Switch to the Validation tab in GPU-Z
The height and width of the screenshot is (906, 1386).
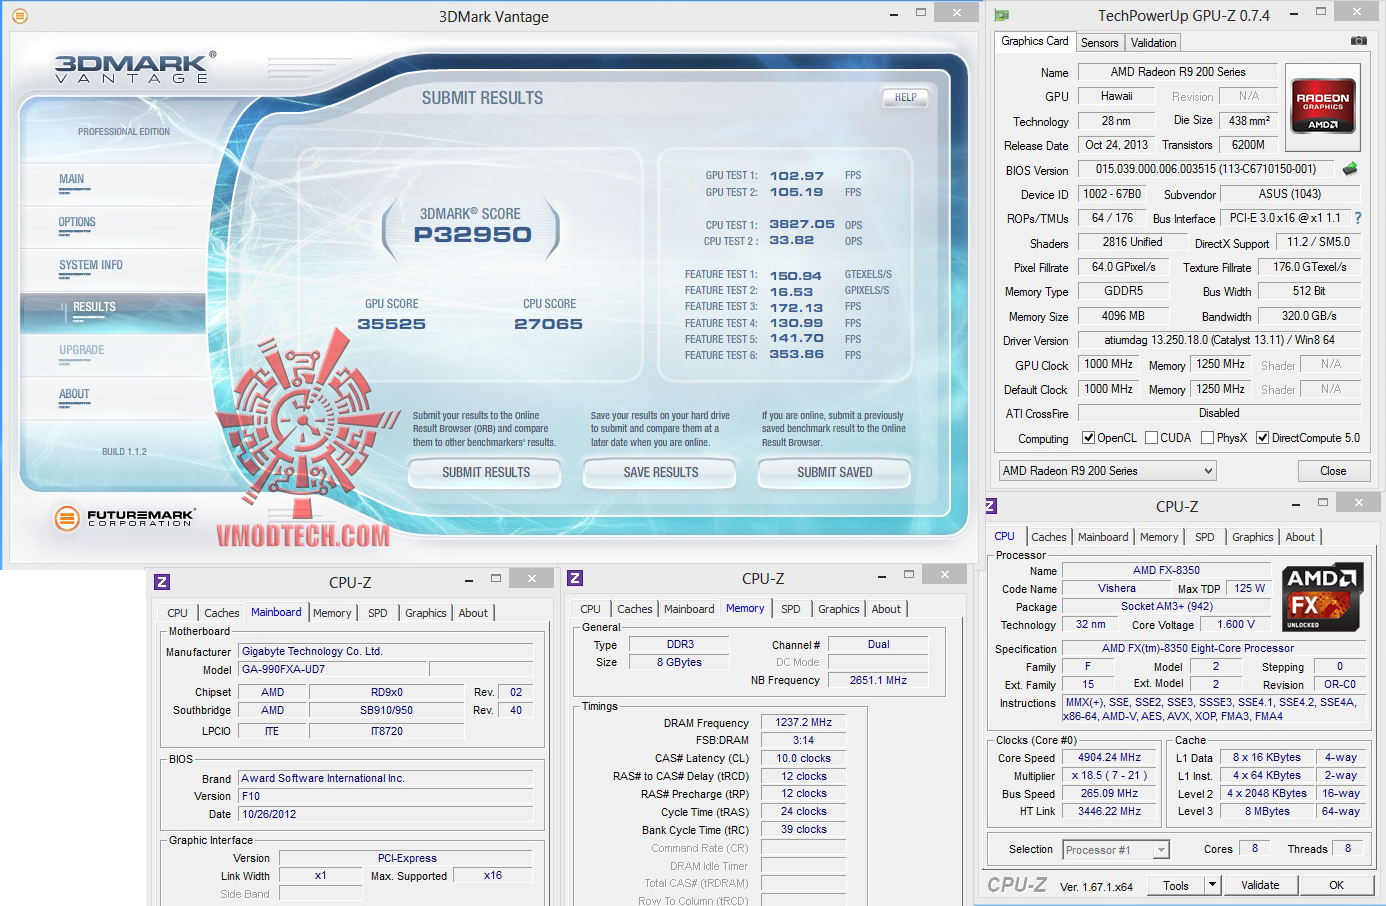(1153, 43)
